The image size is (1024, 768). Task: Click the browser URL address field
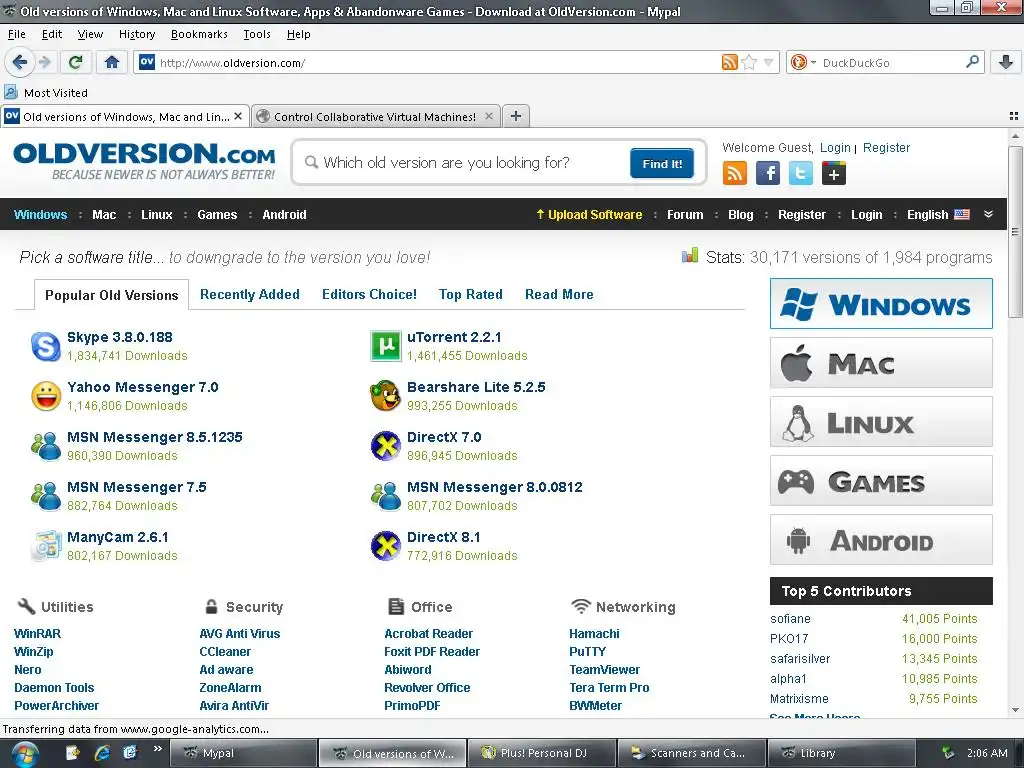coord(436,63)
